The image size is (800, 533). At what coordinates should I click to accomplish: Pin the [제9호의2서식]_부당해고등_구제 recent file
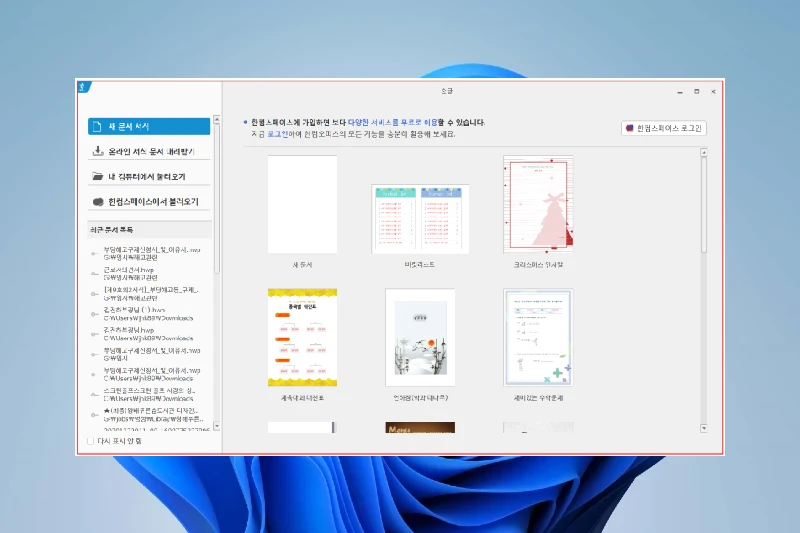click(x=94, y=294)
